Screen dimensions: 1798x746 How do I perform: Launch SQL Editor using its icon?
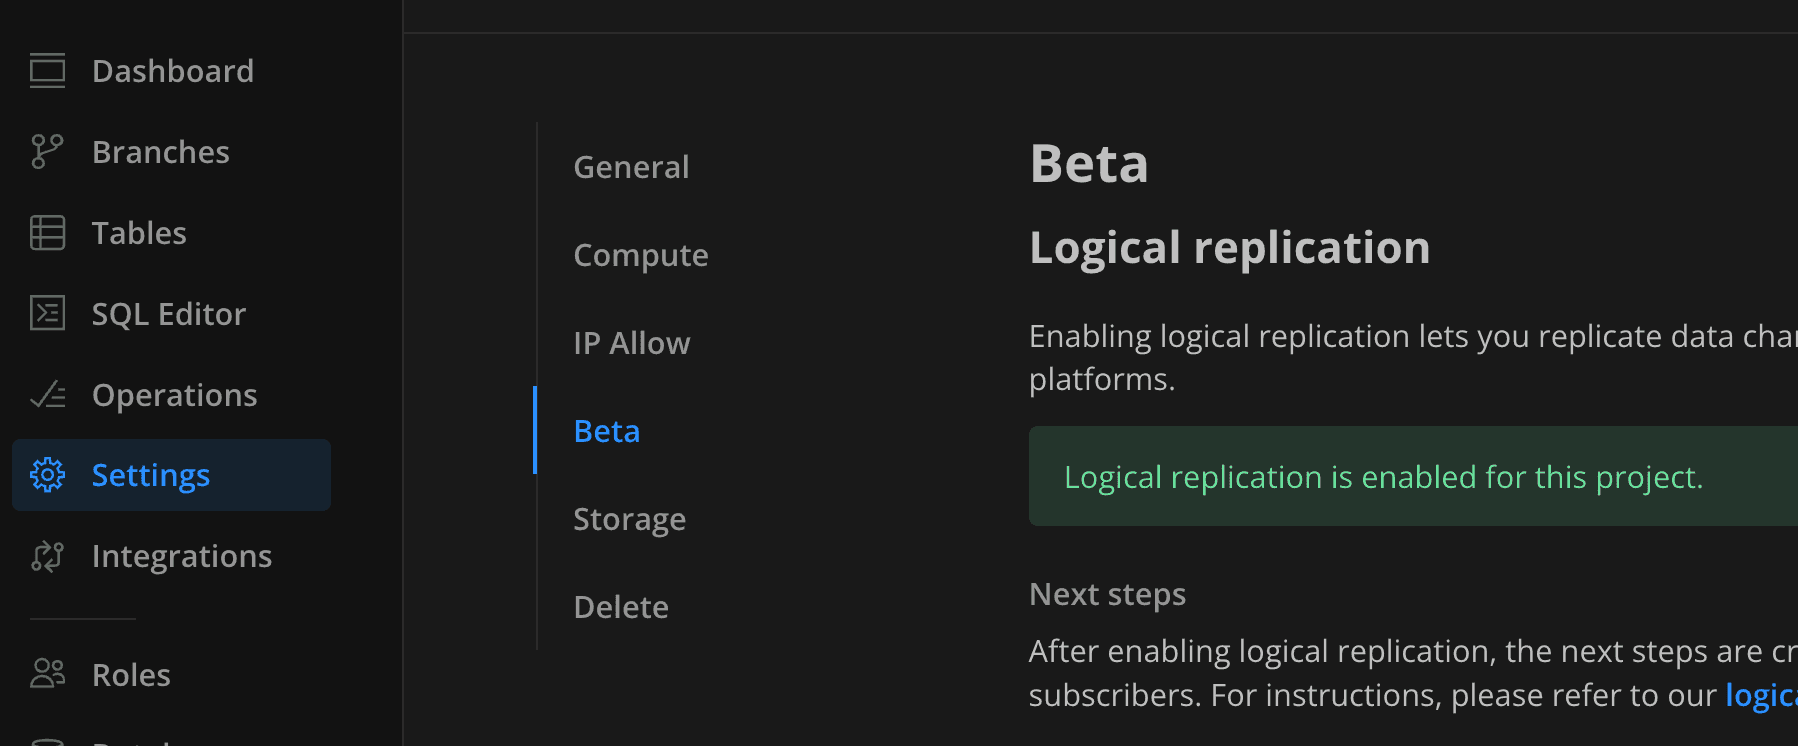pyautogui.click(x=47, y=314)
